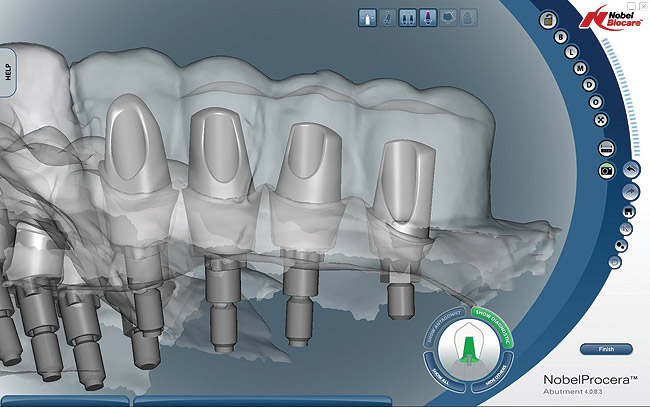Click the padlock lock view icon
This screenshot has width=650, height=407.
546,19
